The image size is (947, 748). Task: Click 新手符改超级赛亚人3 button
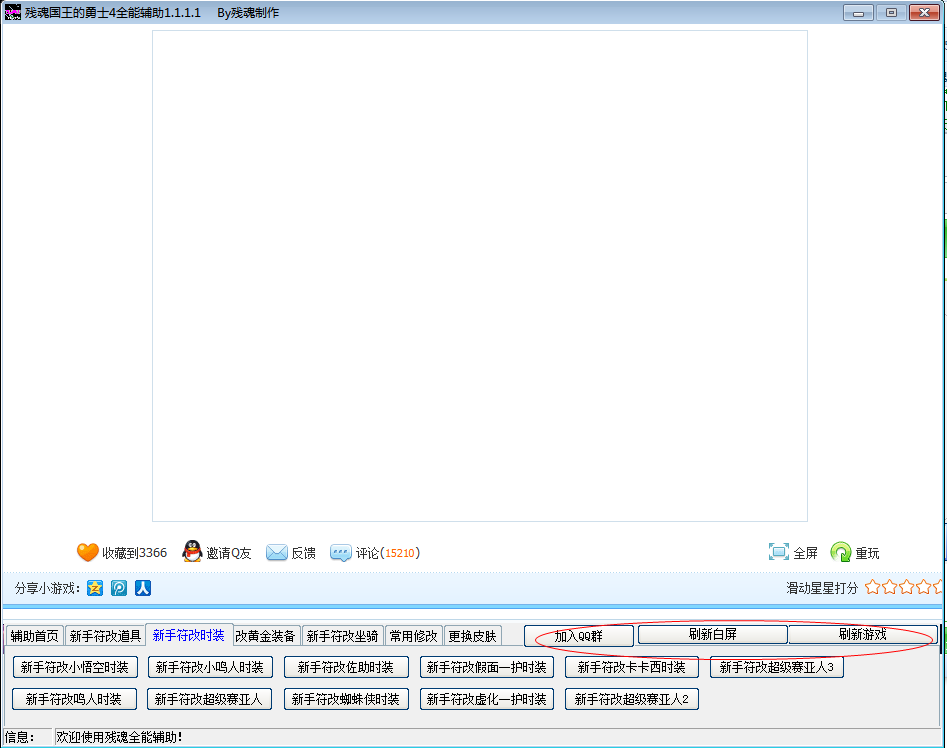tap(777, 667)
